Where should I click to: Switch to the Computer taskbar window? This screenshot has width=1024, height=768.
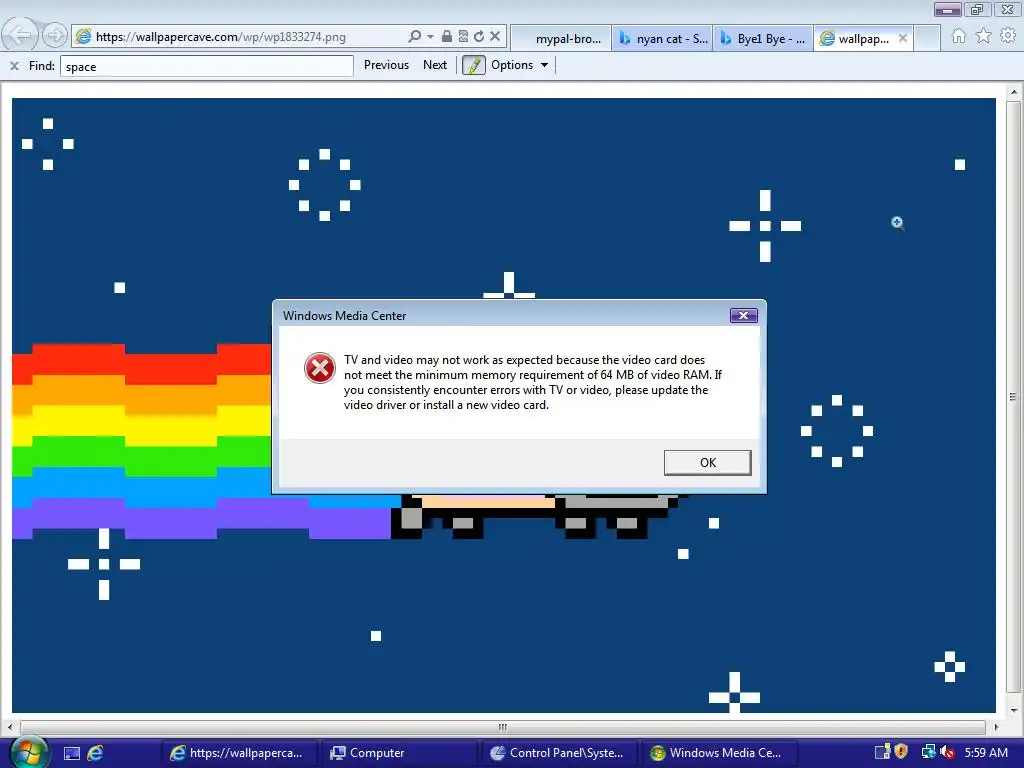click(x=399, y=753)
